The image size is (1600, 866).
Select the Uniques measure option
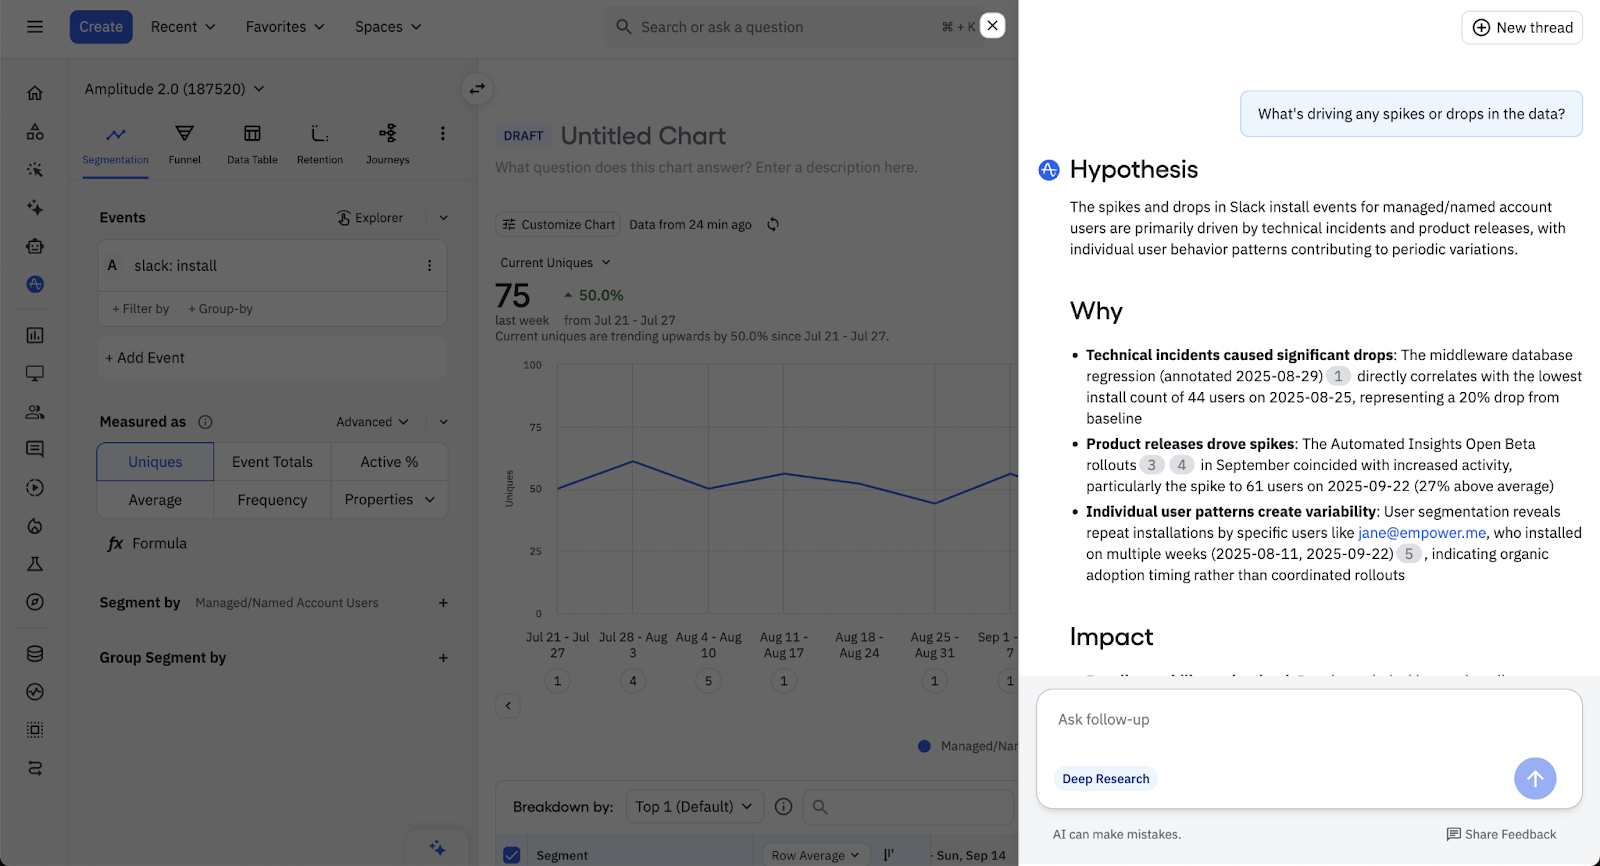tap(155, 462)
